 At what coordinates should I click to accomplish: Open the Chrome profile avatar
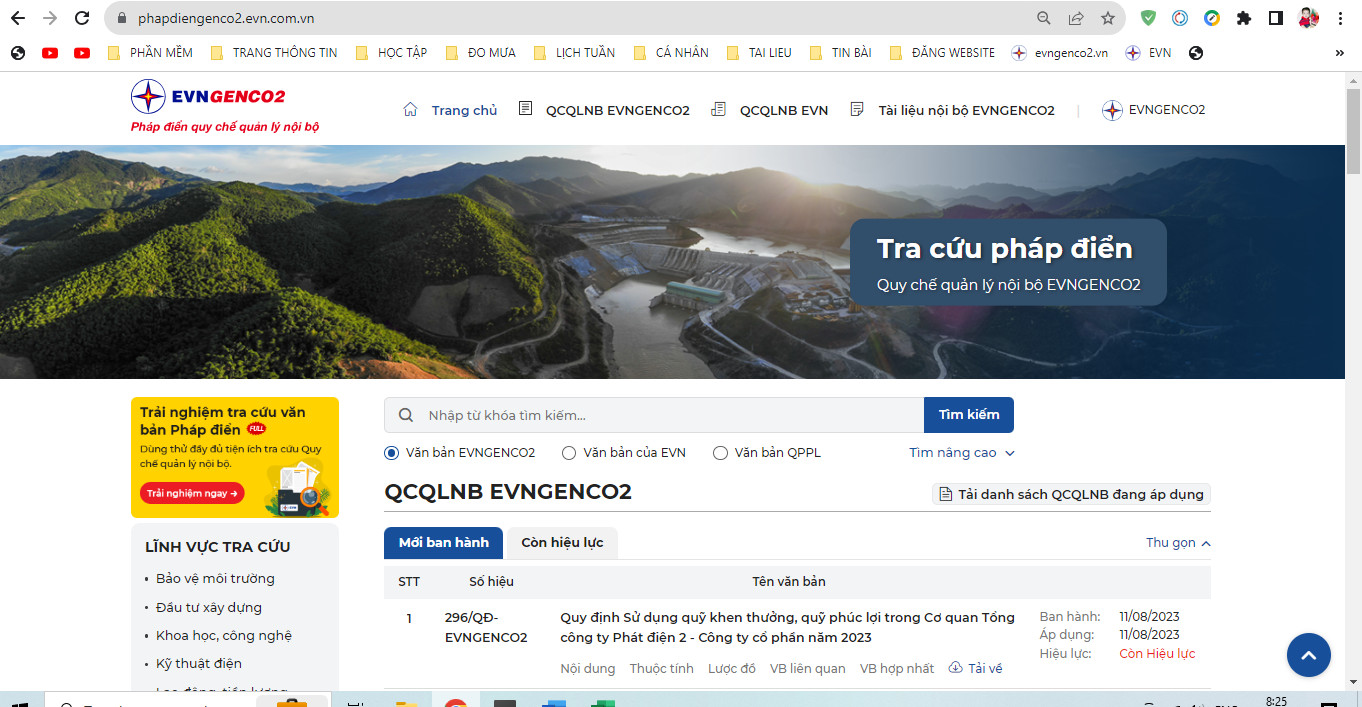[x=1308, y=18]
